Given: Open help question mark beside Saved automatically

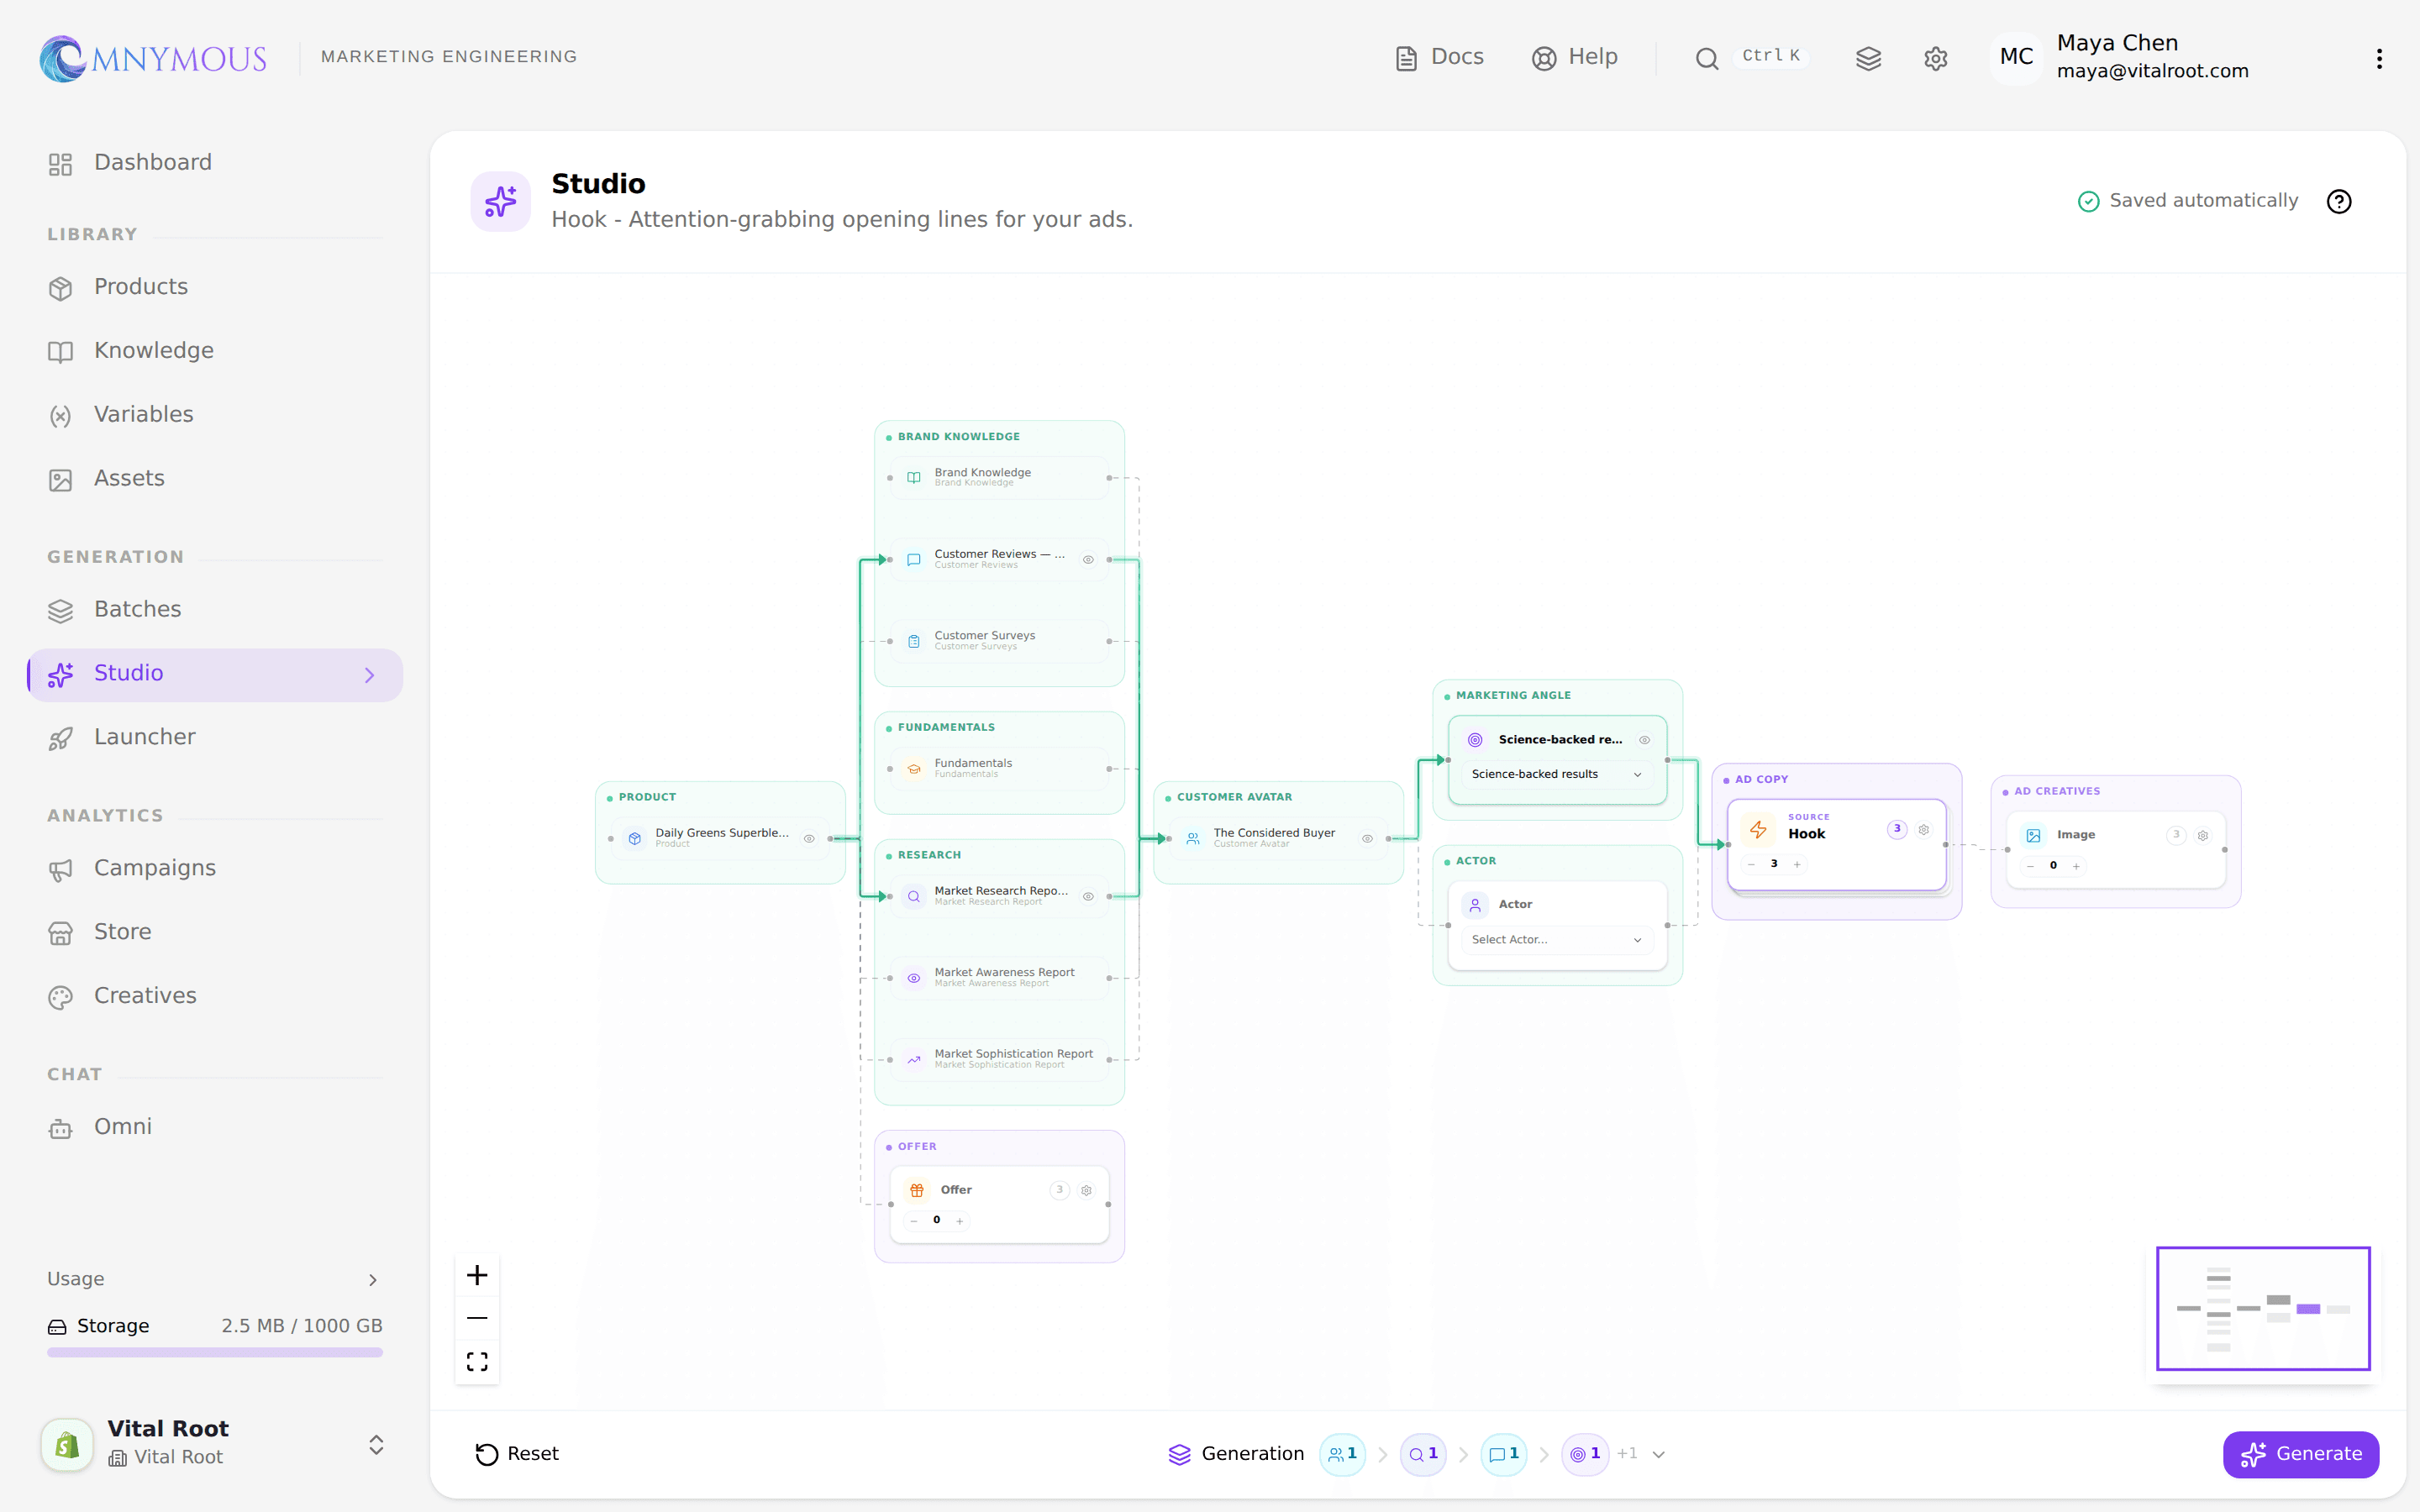Looking at the screenshot, I should point(2339,201).
